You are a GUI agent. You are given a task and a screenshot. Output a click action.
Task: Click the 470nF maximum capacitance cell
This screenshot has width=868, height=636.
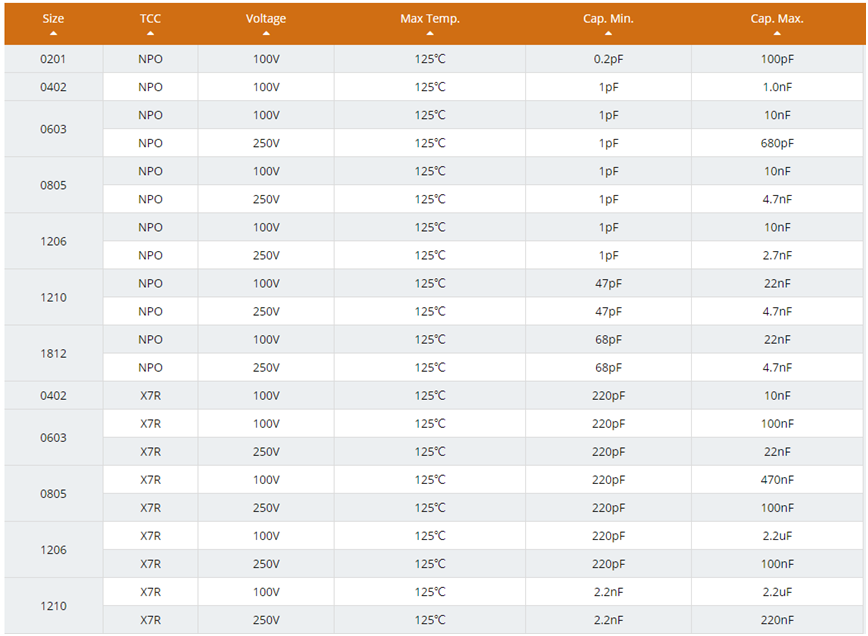pos(777,479)
